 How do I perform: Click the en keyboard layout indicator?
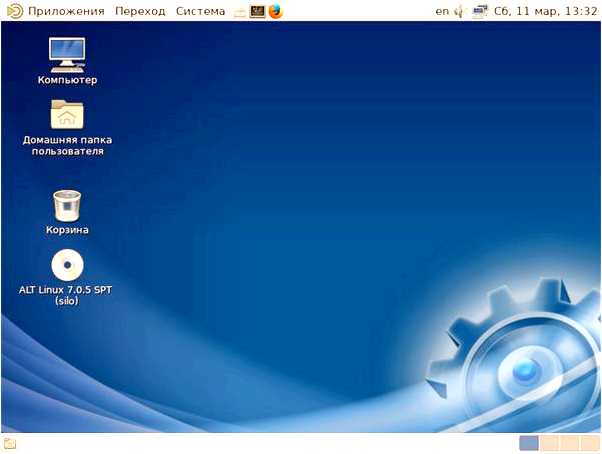[x=442, y=11]
